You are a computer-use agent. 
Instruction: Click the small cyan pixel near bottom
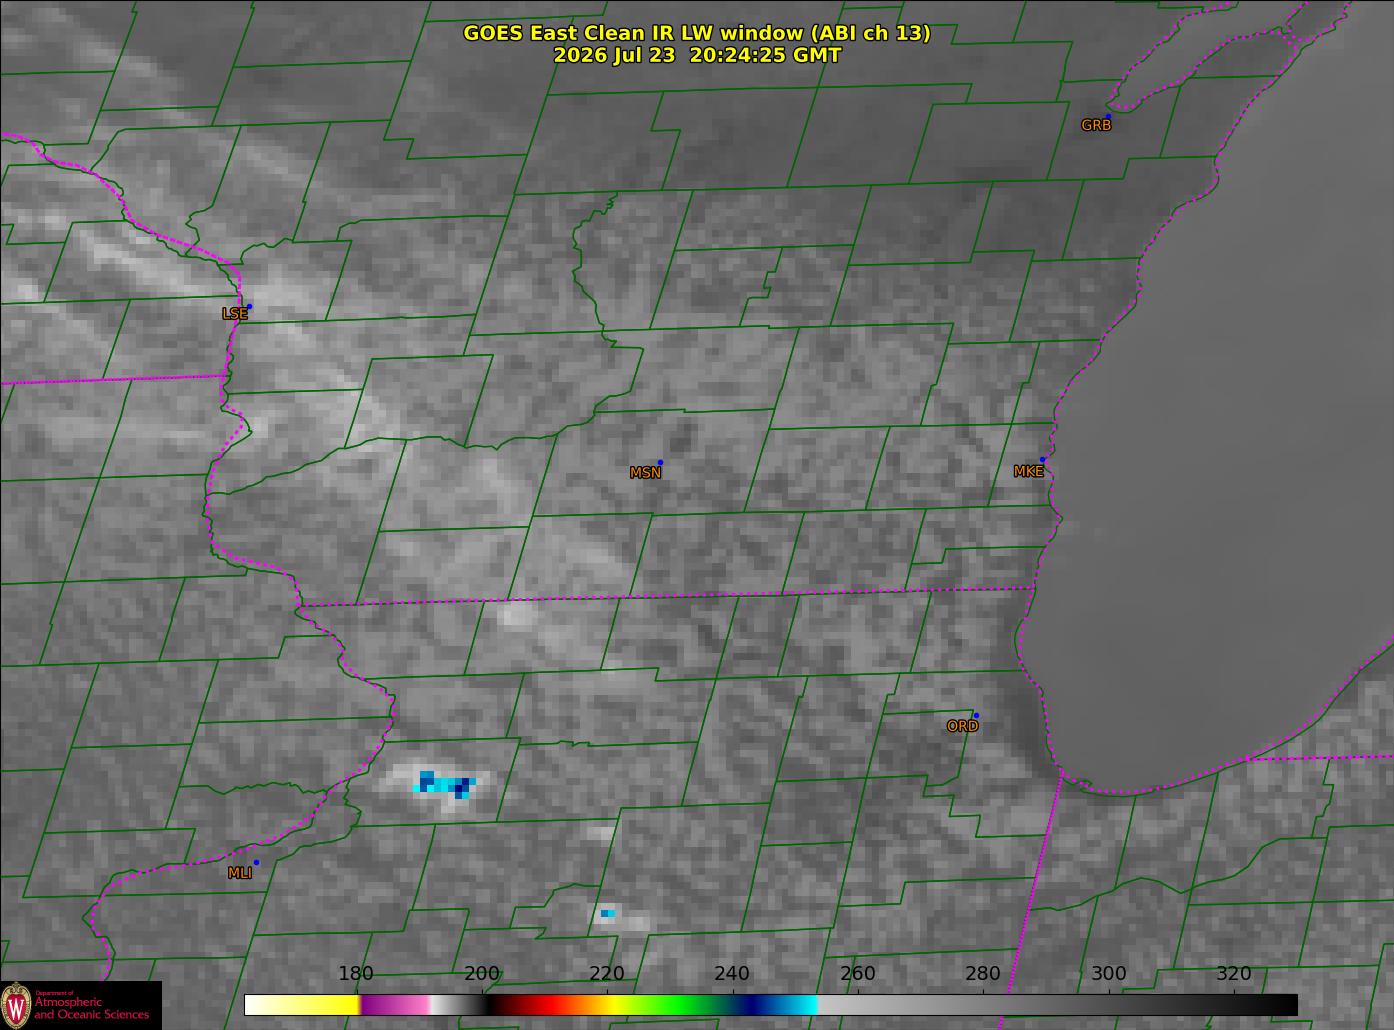point(608,913)
